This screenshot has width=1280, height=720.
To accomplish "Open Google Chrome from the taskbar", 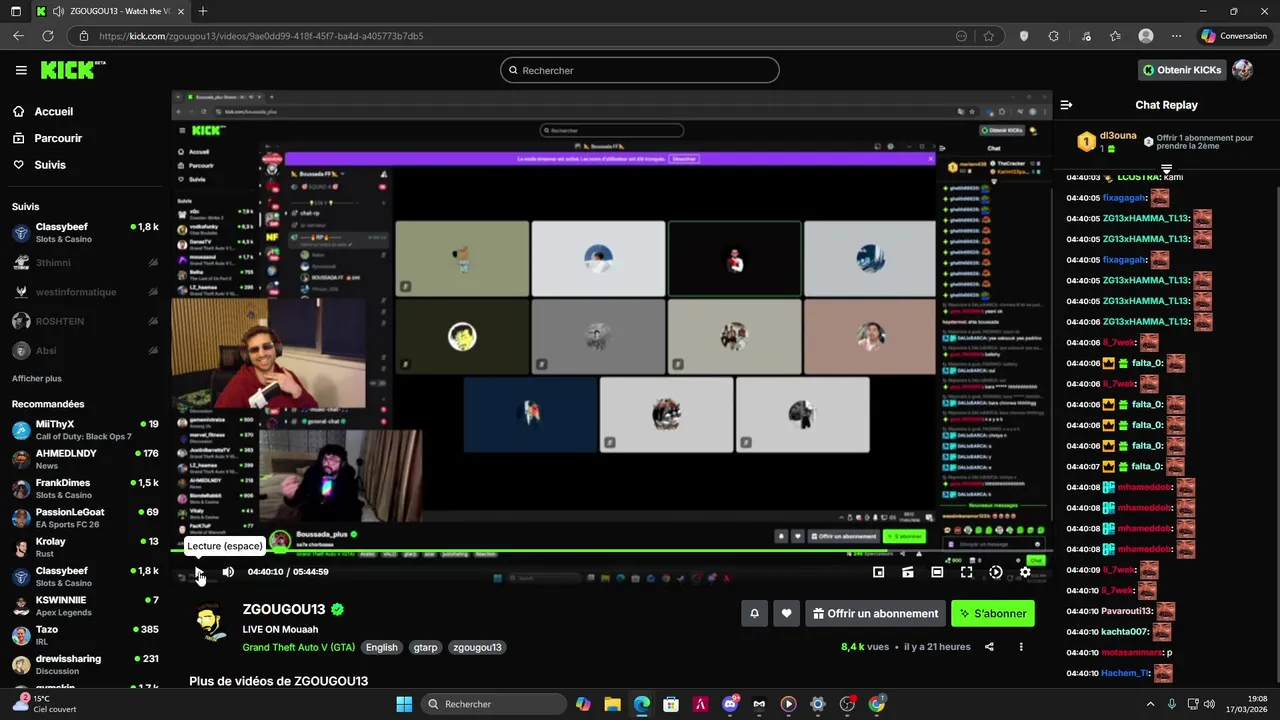I will [877, 704].
